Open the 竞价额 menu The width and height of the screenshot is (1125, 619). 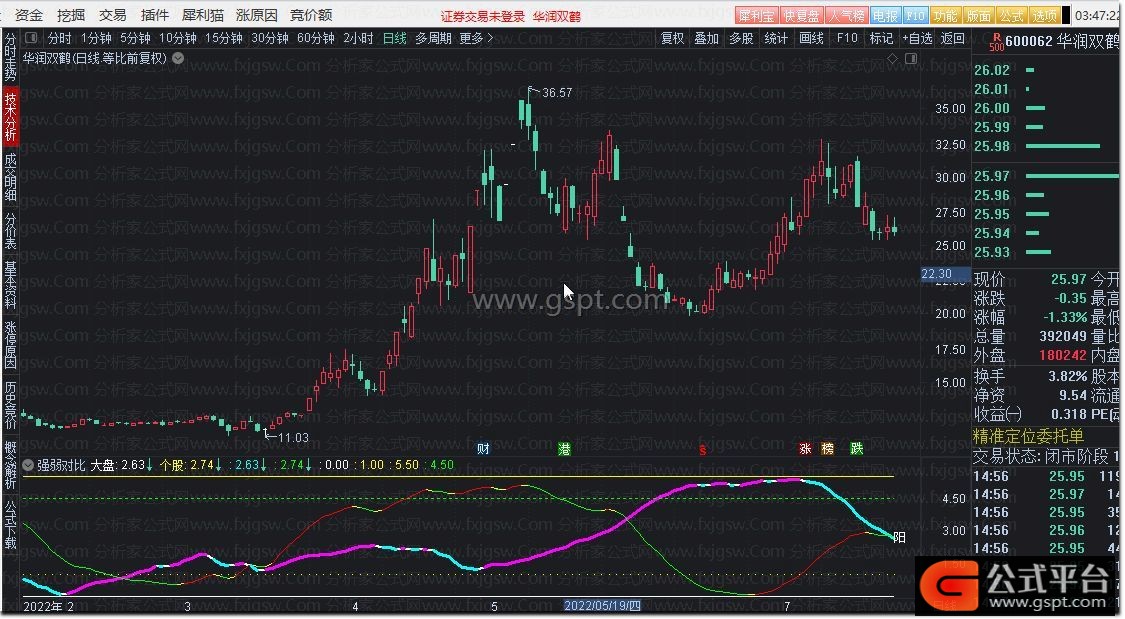[311, 15]
